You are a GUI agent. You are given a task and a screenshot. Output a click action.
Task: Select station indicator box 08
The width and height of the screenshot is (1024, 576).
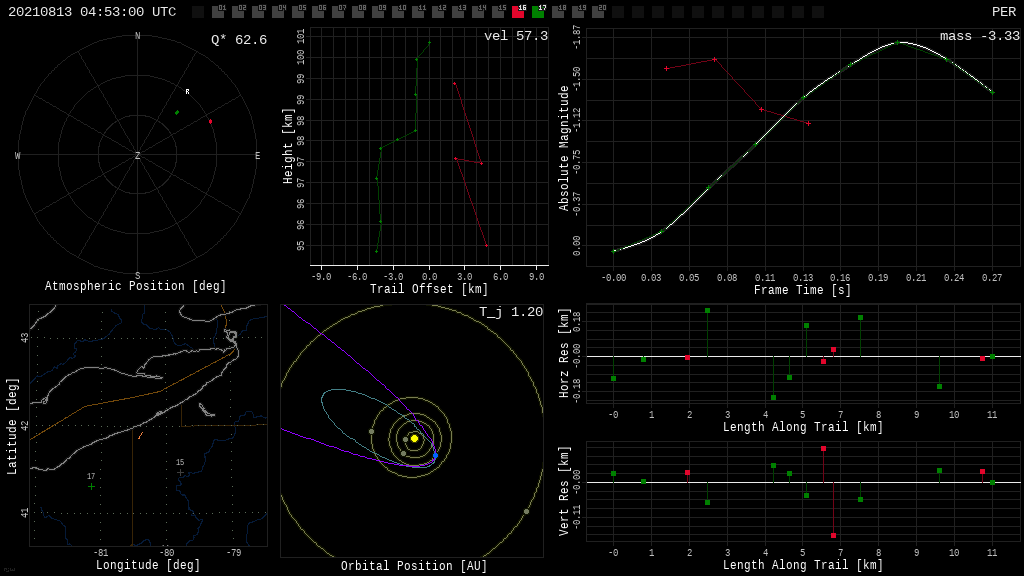358,11
